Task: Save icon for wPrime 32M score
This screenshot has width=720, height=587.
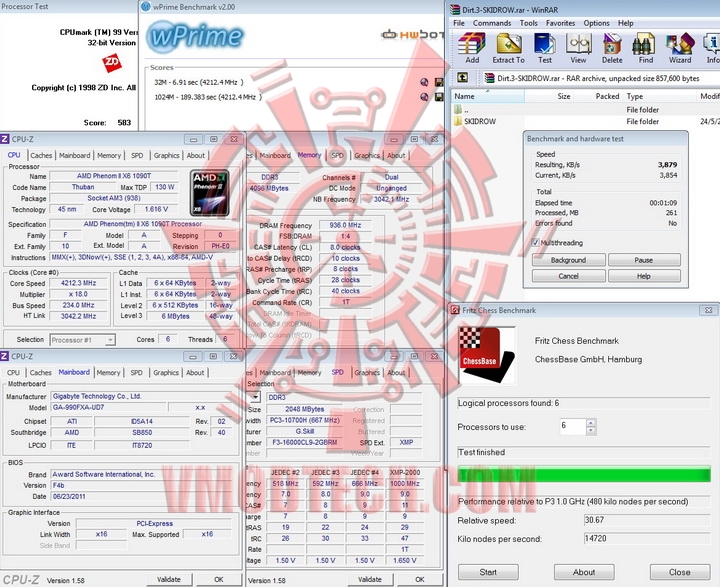Action: click(439, 82)
